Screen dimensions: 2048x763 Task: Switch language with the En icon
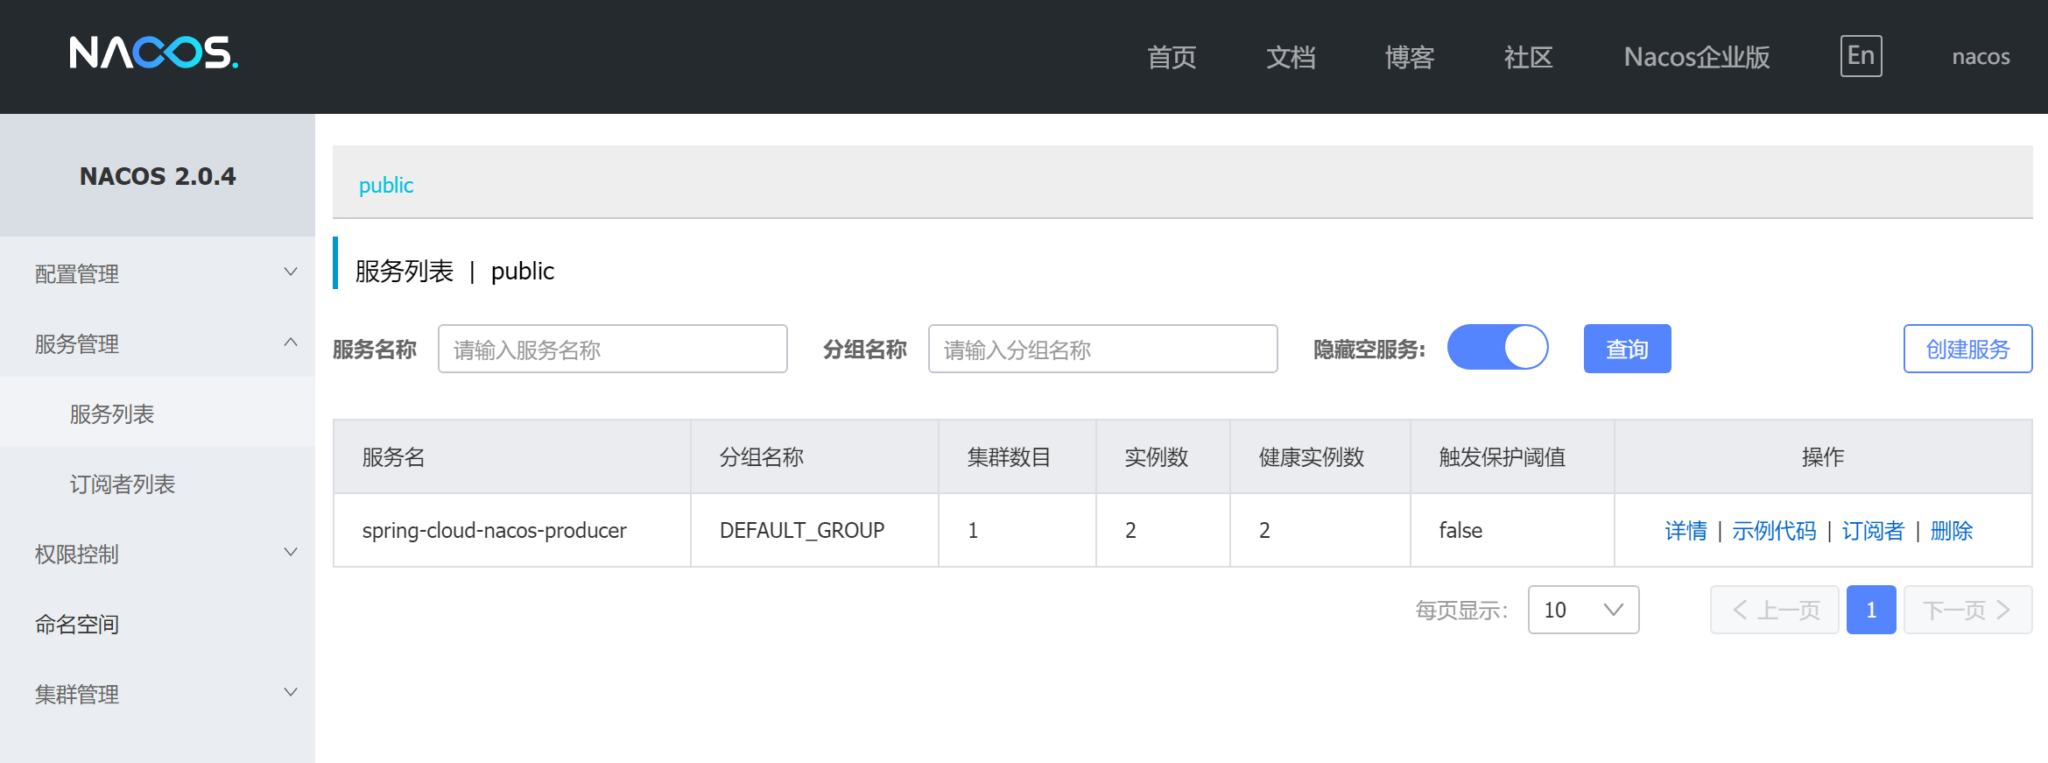pos(1861,56)
